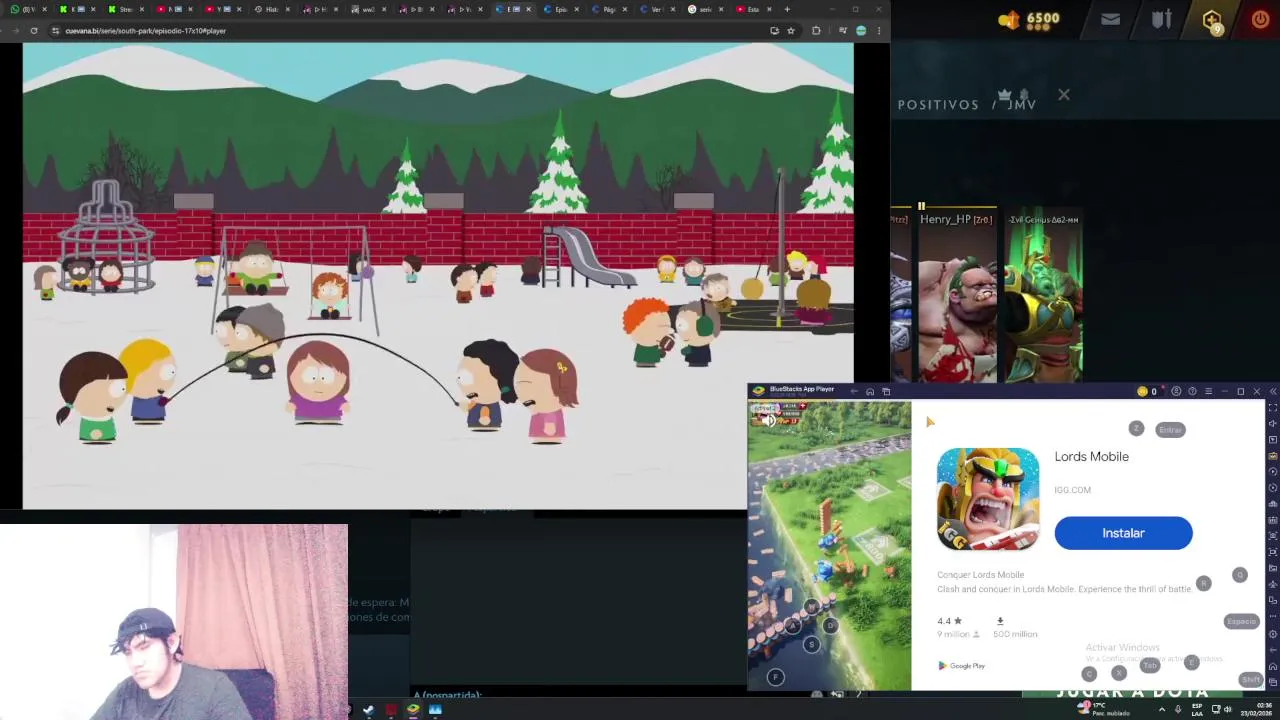The image size is (1280, 720).
Task: Open the Dota armory icon next to mail
Action: (x=1161, y=19)
